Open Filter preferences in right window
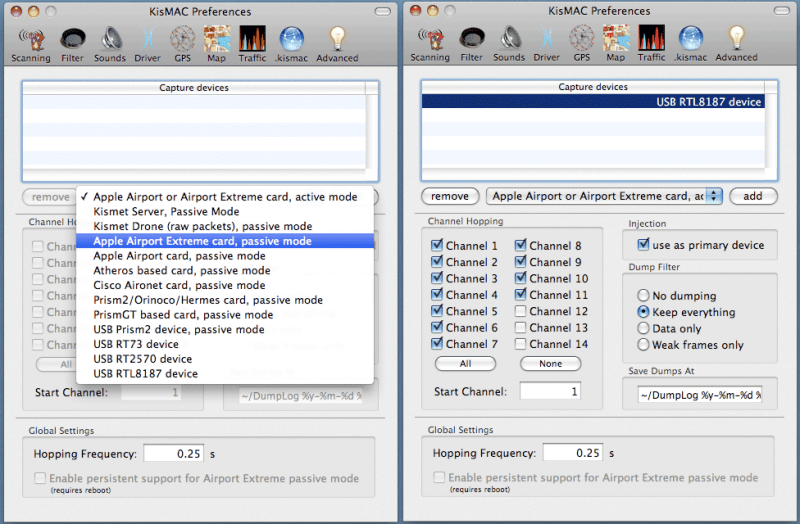This screenshot has height=524, width=800. [x=471, y=44]
